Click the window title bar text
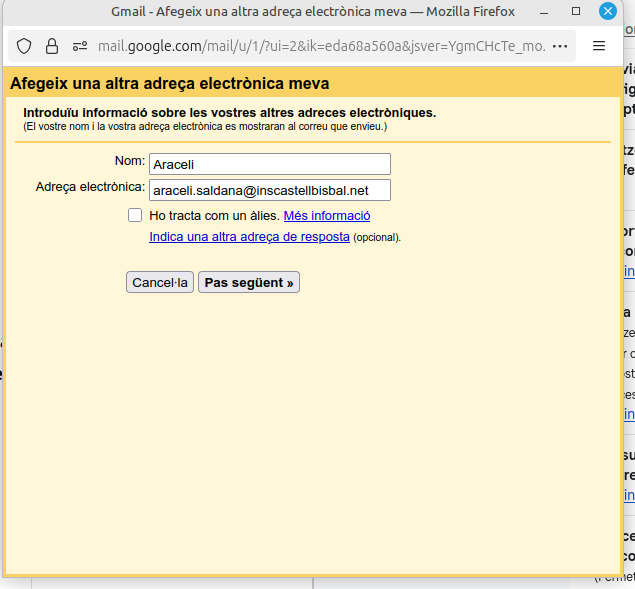This screenshot has height=589, width=635. click(x=313, y=11)
